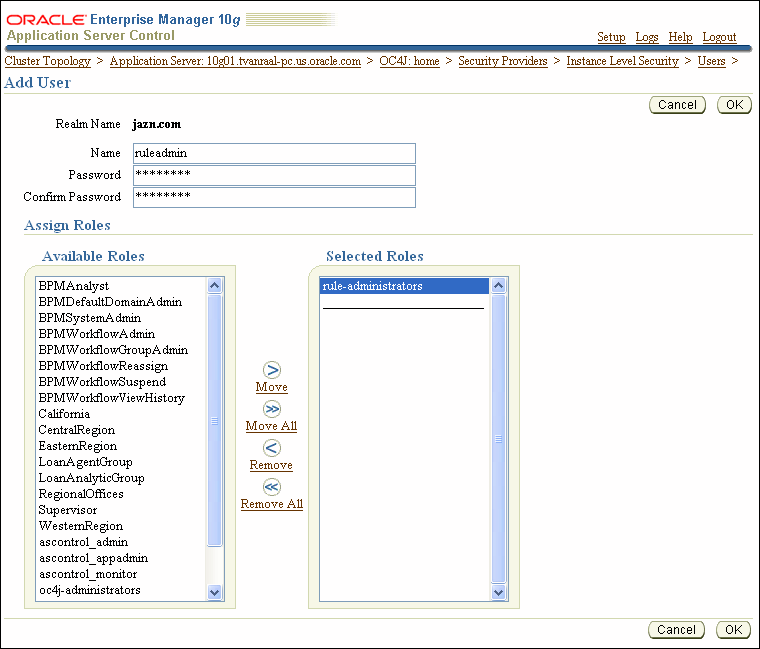Click the Move single-arrow icon
The image size is (760, 649).
coord(271,370)
